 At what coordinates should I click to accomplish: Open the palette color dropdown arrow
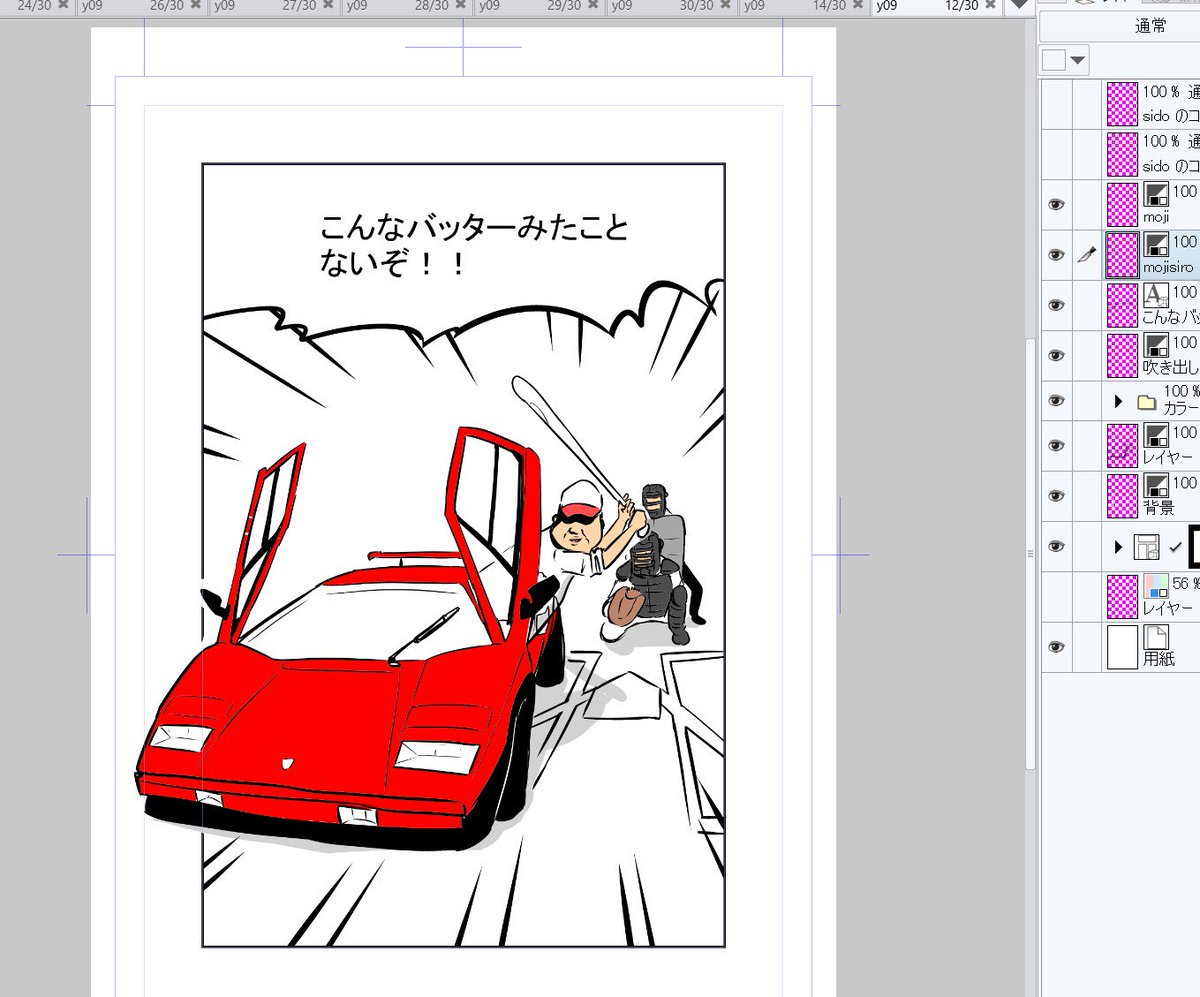[x=1078, y=61]
